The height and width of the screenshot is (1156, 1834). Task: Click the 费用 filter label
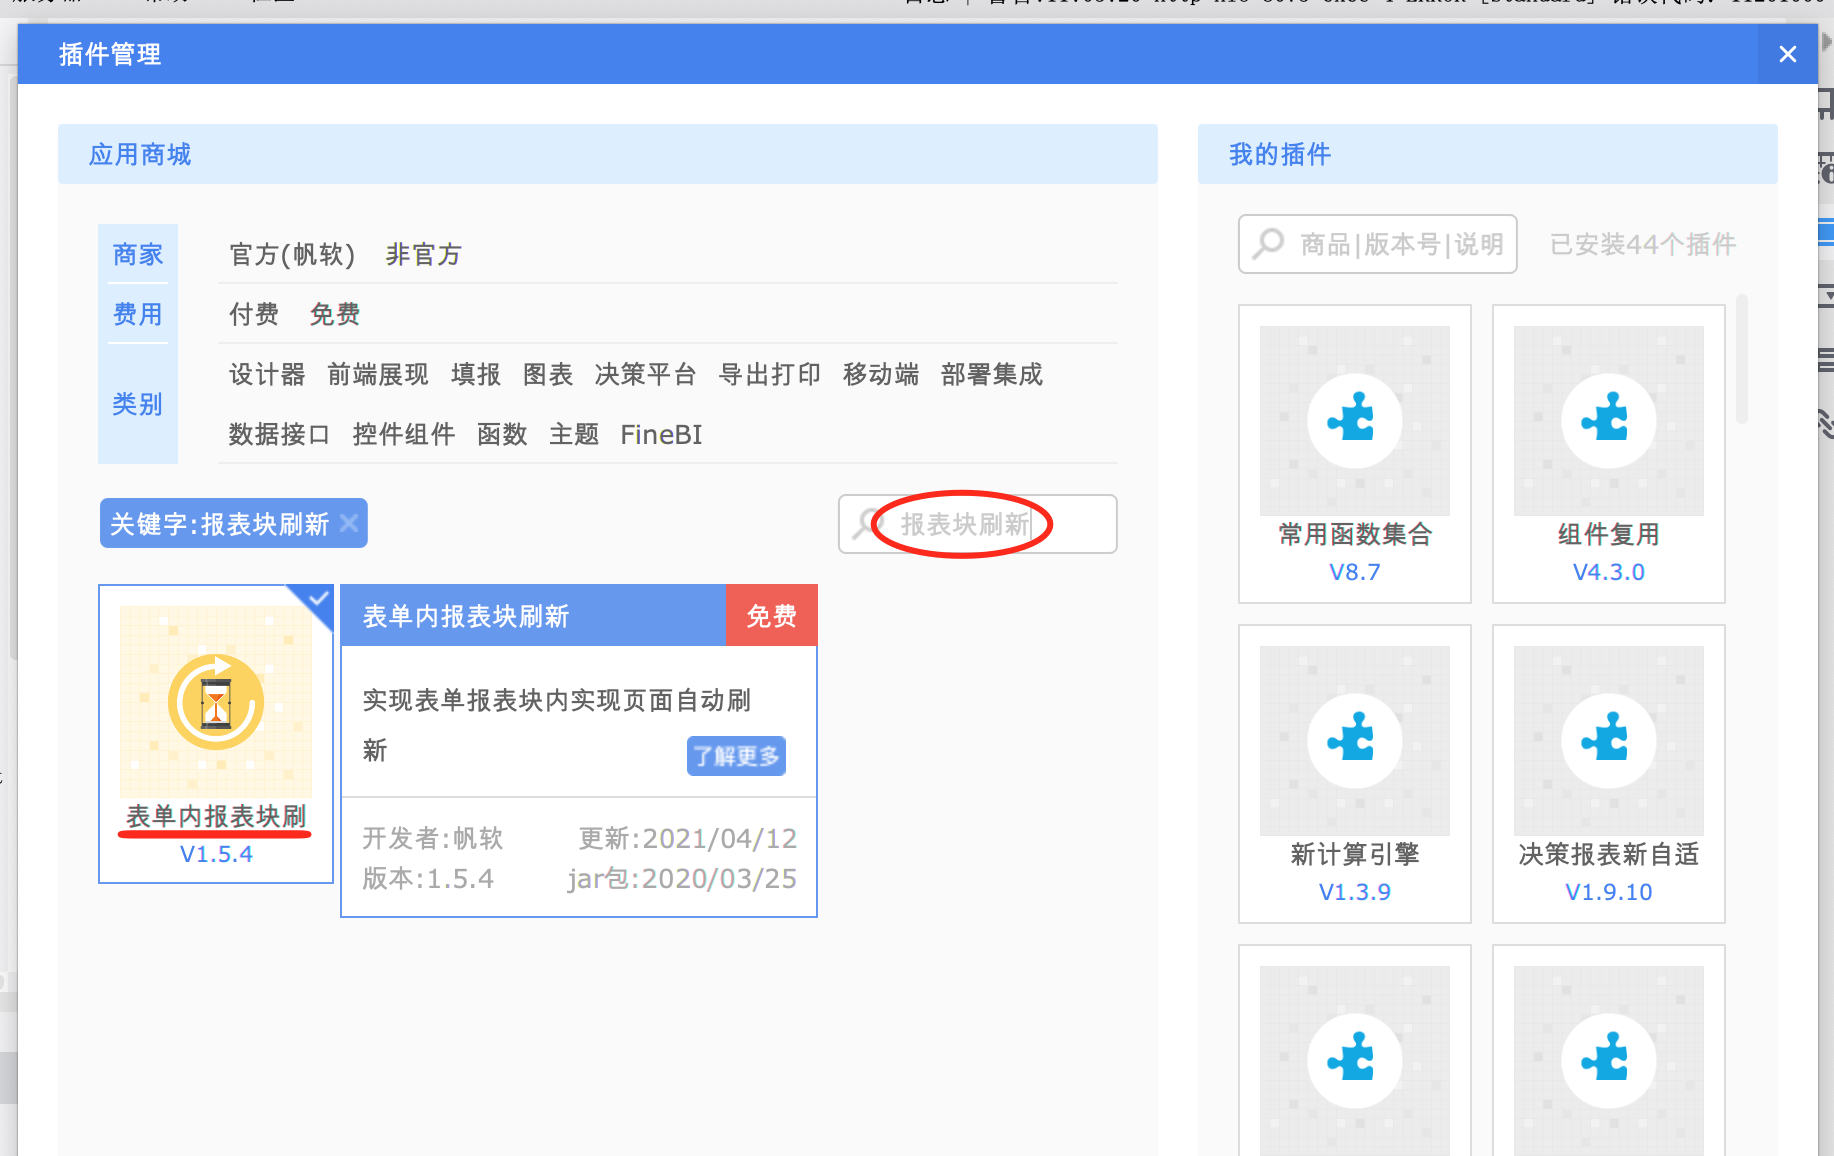[x=138, y=314]
